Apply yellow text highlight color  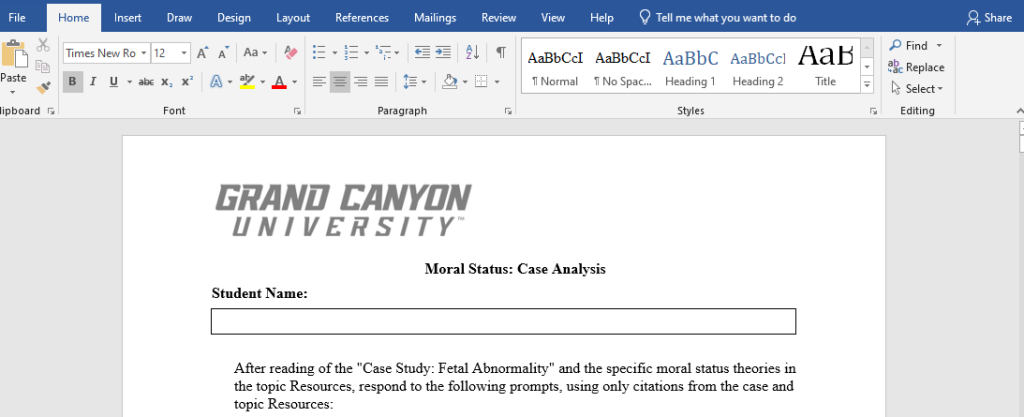click(x=248, y=82)
